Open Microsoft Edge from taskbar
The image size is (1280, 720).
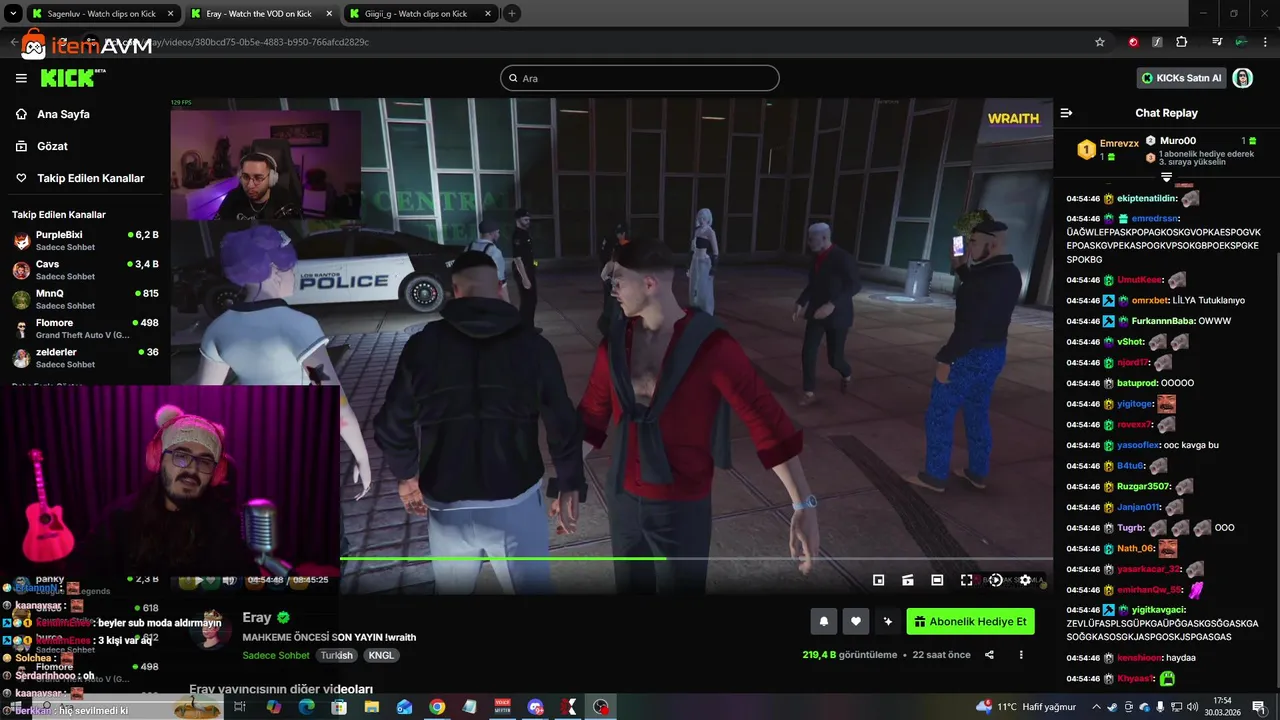point(306,707)
